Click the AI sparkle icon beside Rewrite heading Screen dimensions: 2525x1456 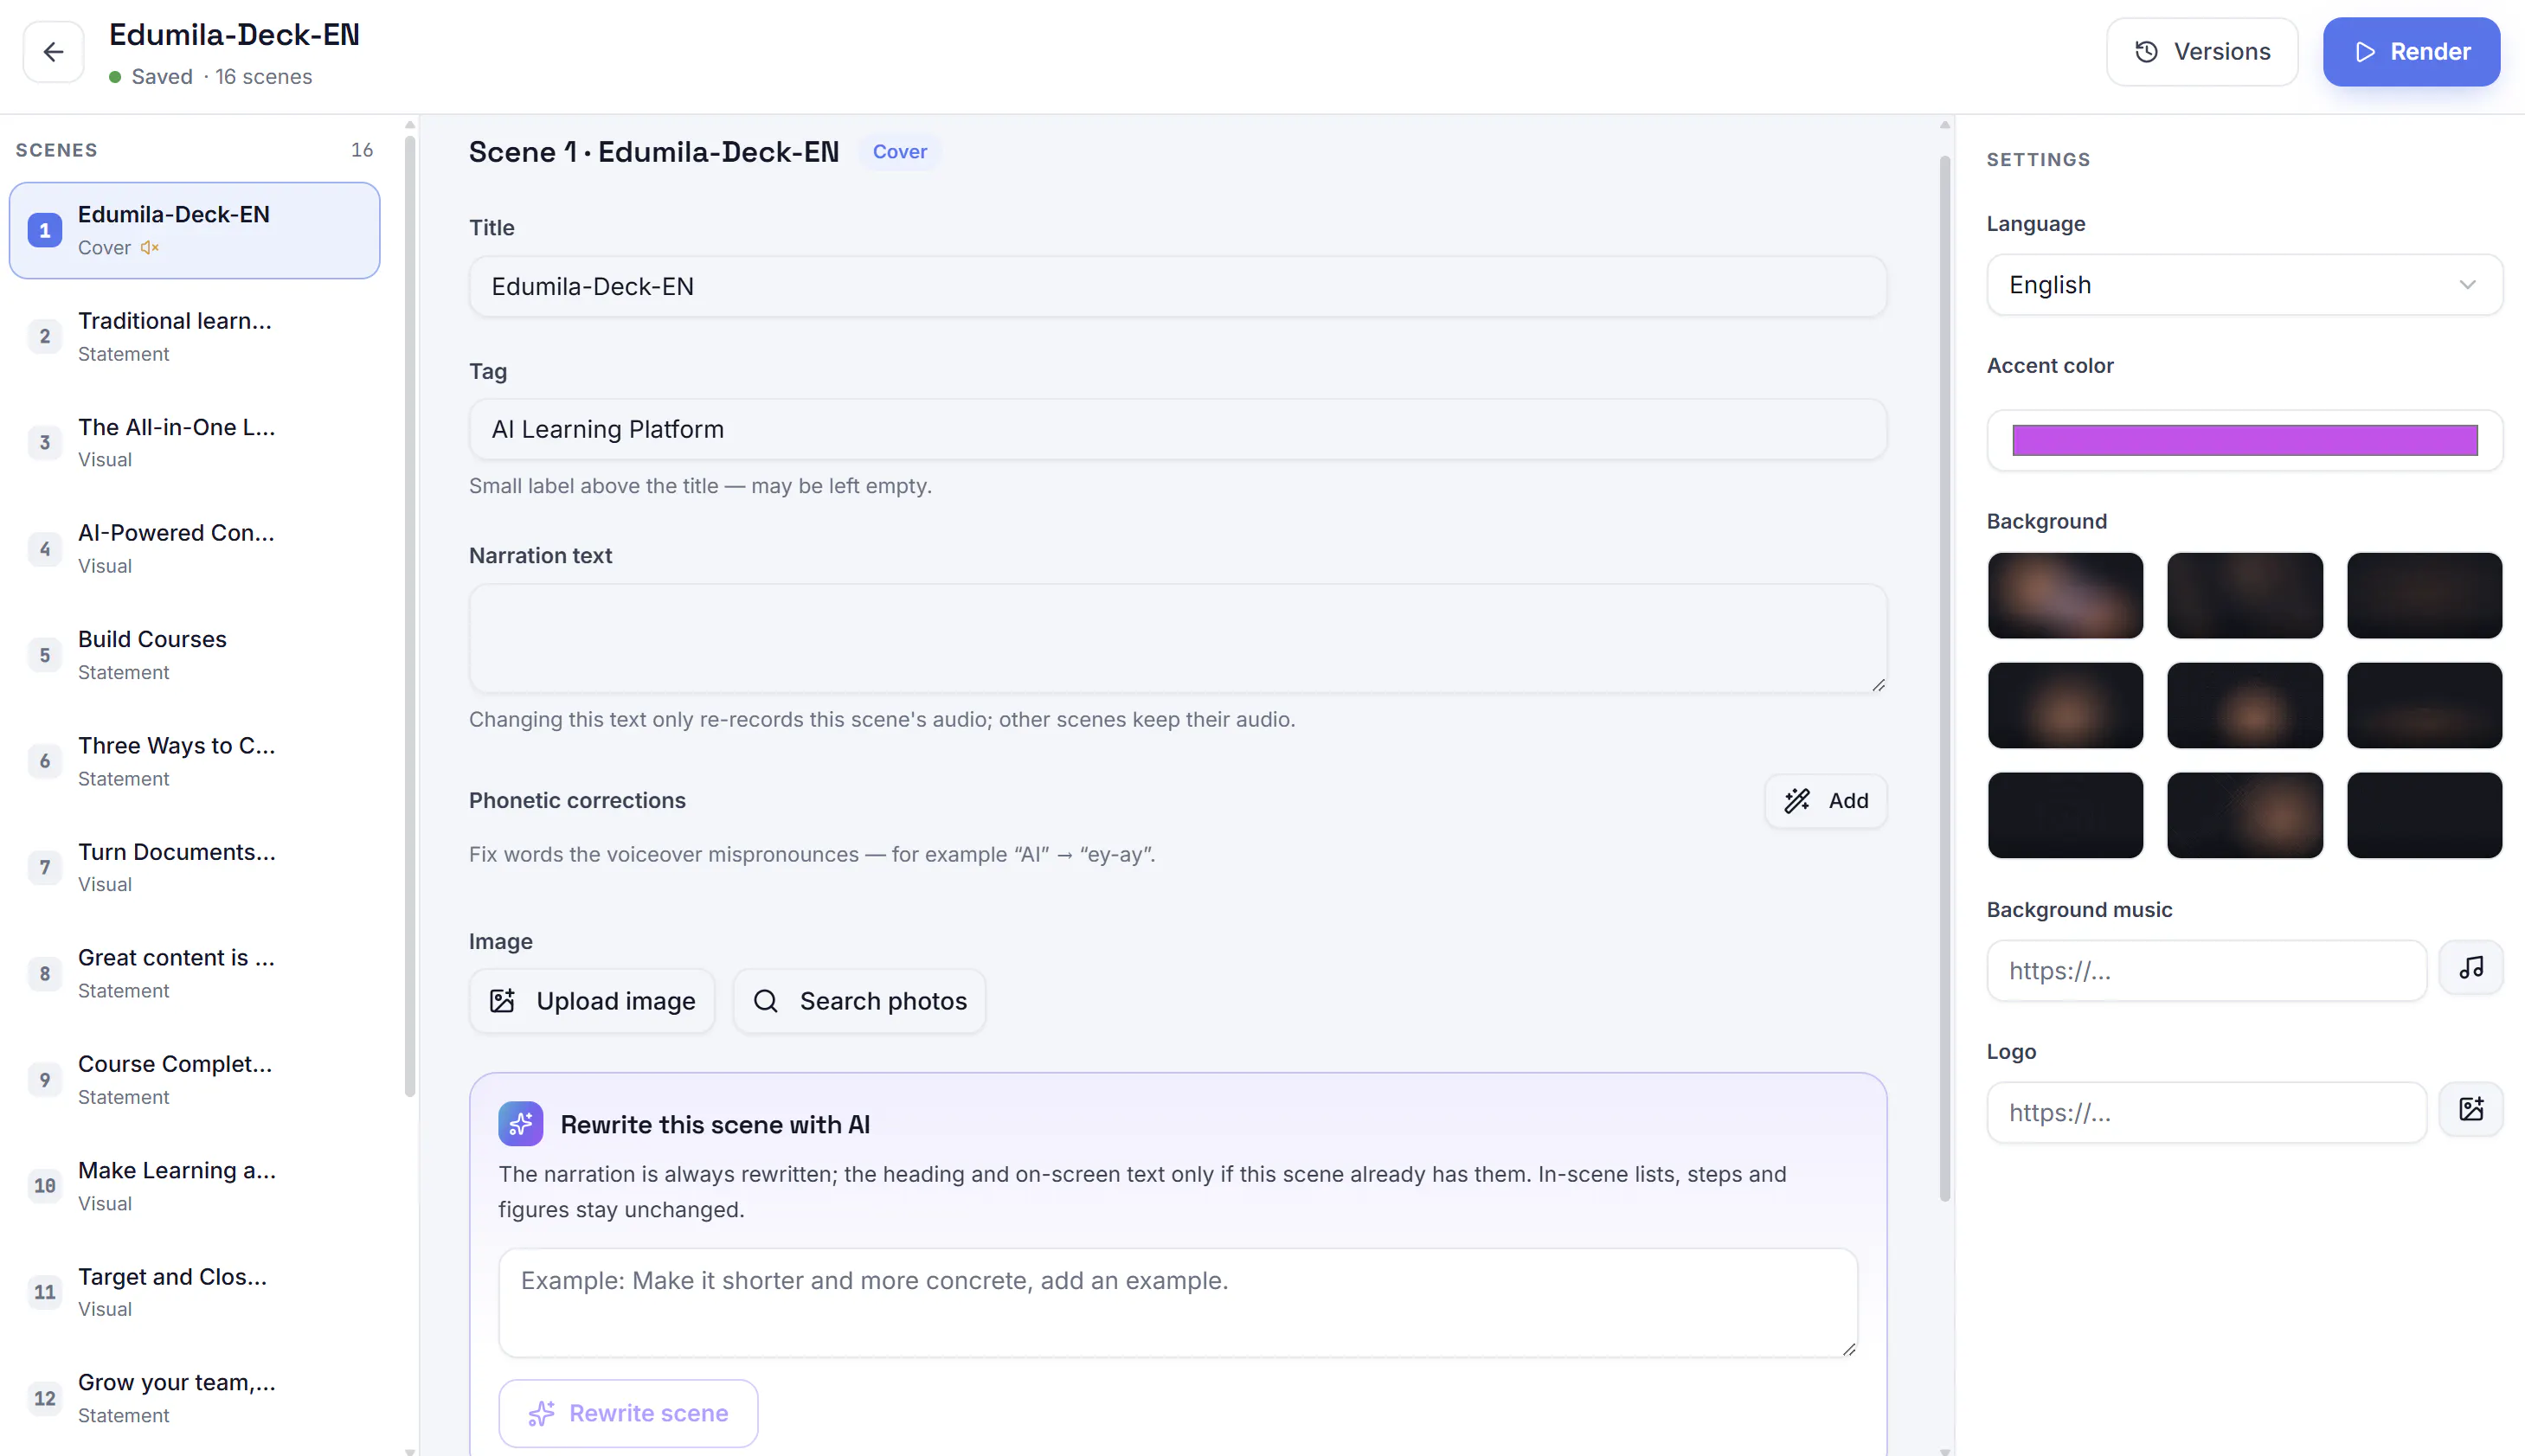point(521,1124)
